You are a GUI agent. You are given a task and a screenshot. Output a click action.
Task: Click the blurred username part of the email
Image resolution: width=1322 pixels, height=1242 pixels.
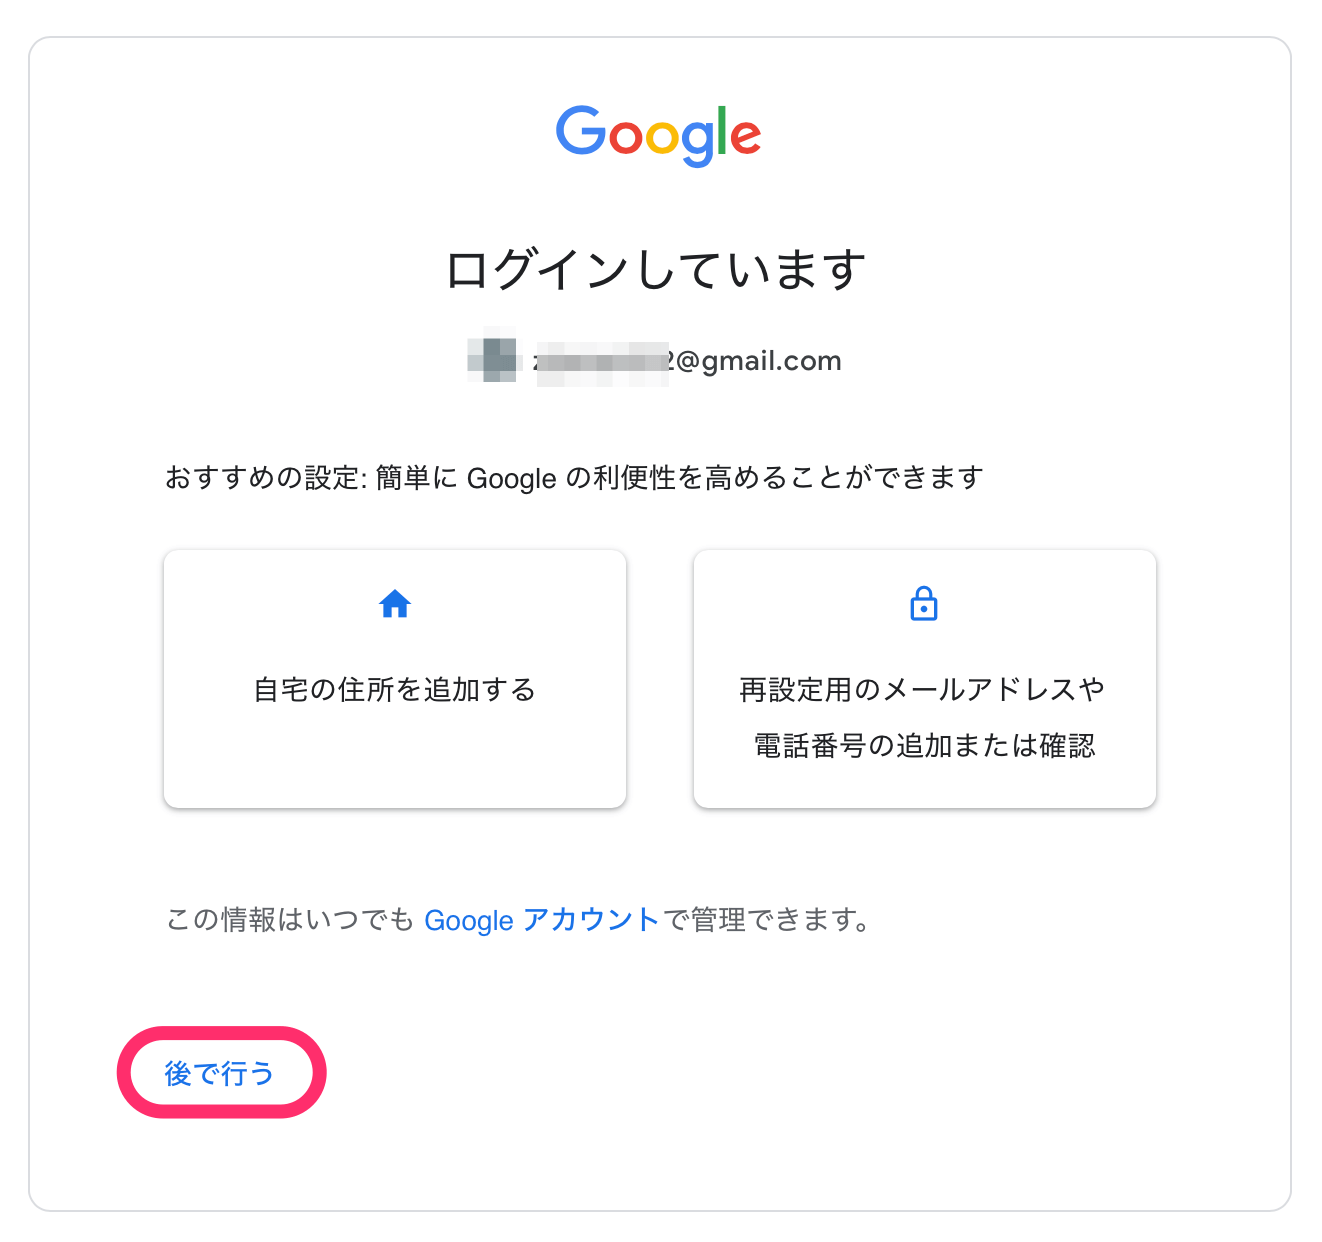point(601,361)
